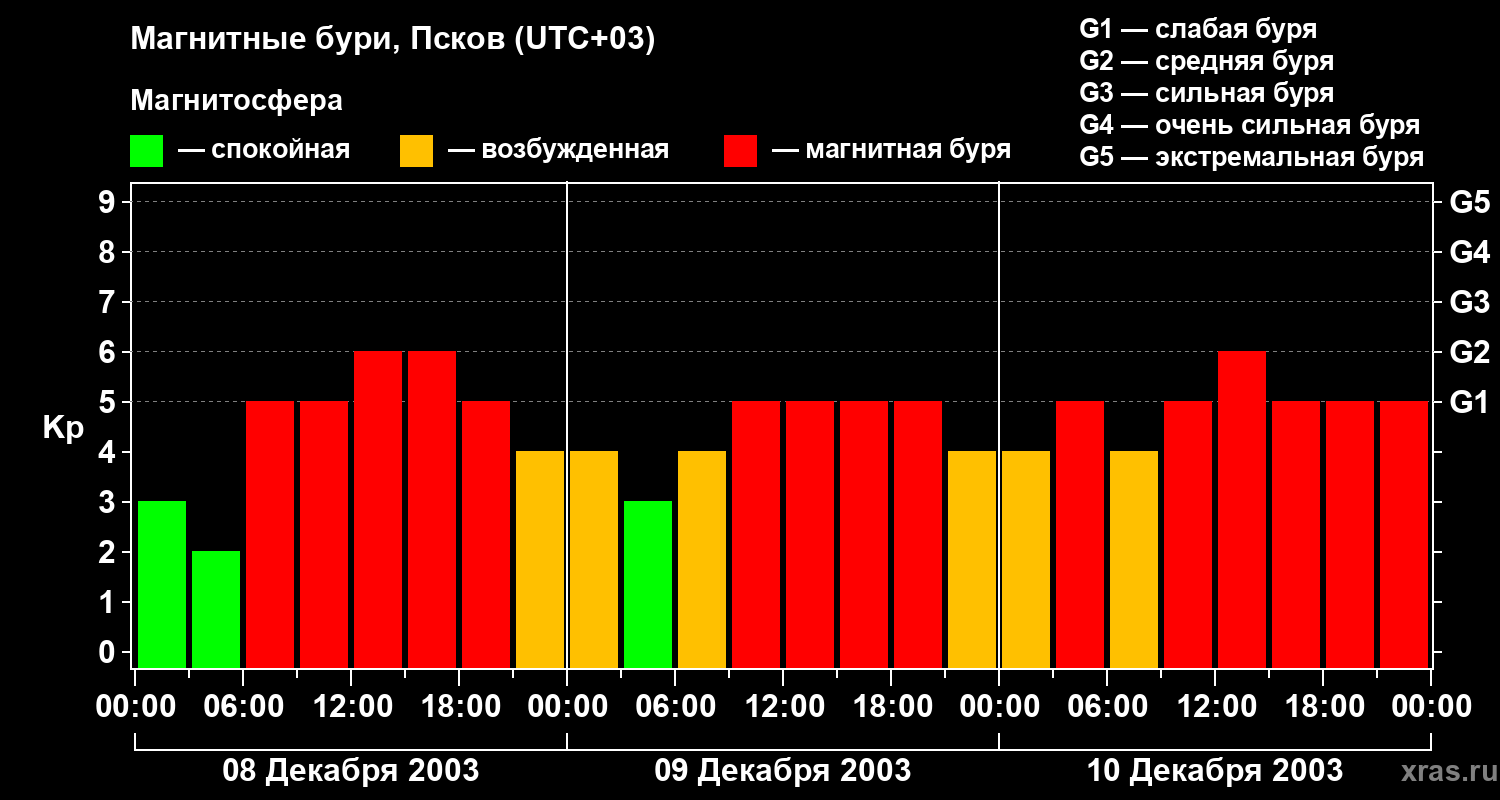Click 10 December 18:00–21:00 red bar

click(1350, 534)
